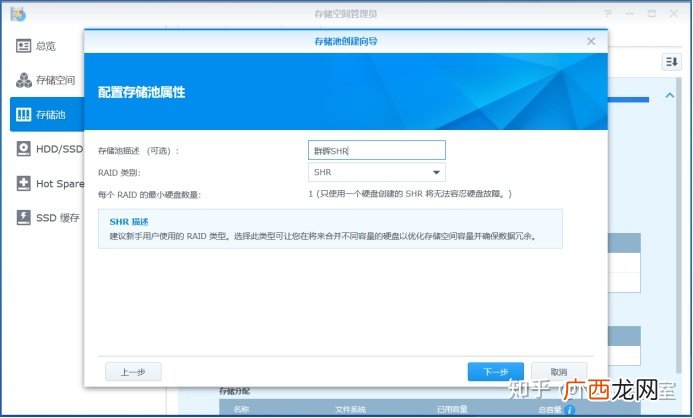Click the 总容量 info icon
Viewport: 693px width, 418px height.
coord(570,410)
